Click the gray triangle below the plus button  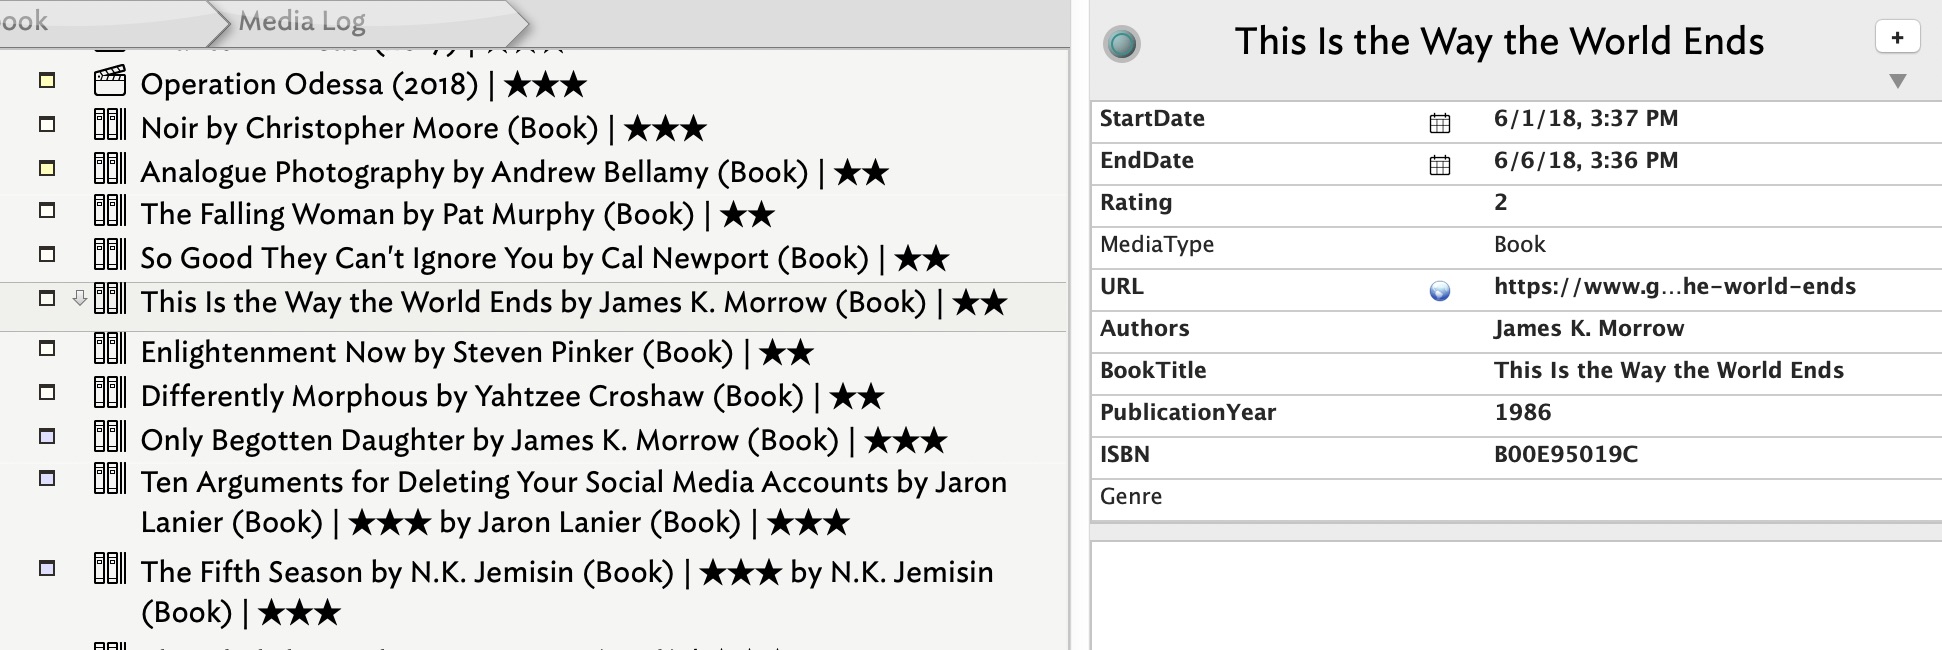(x=1897, y=81)
